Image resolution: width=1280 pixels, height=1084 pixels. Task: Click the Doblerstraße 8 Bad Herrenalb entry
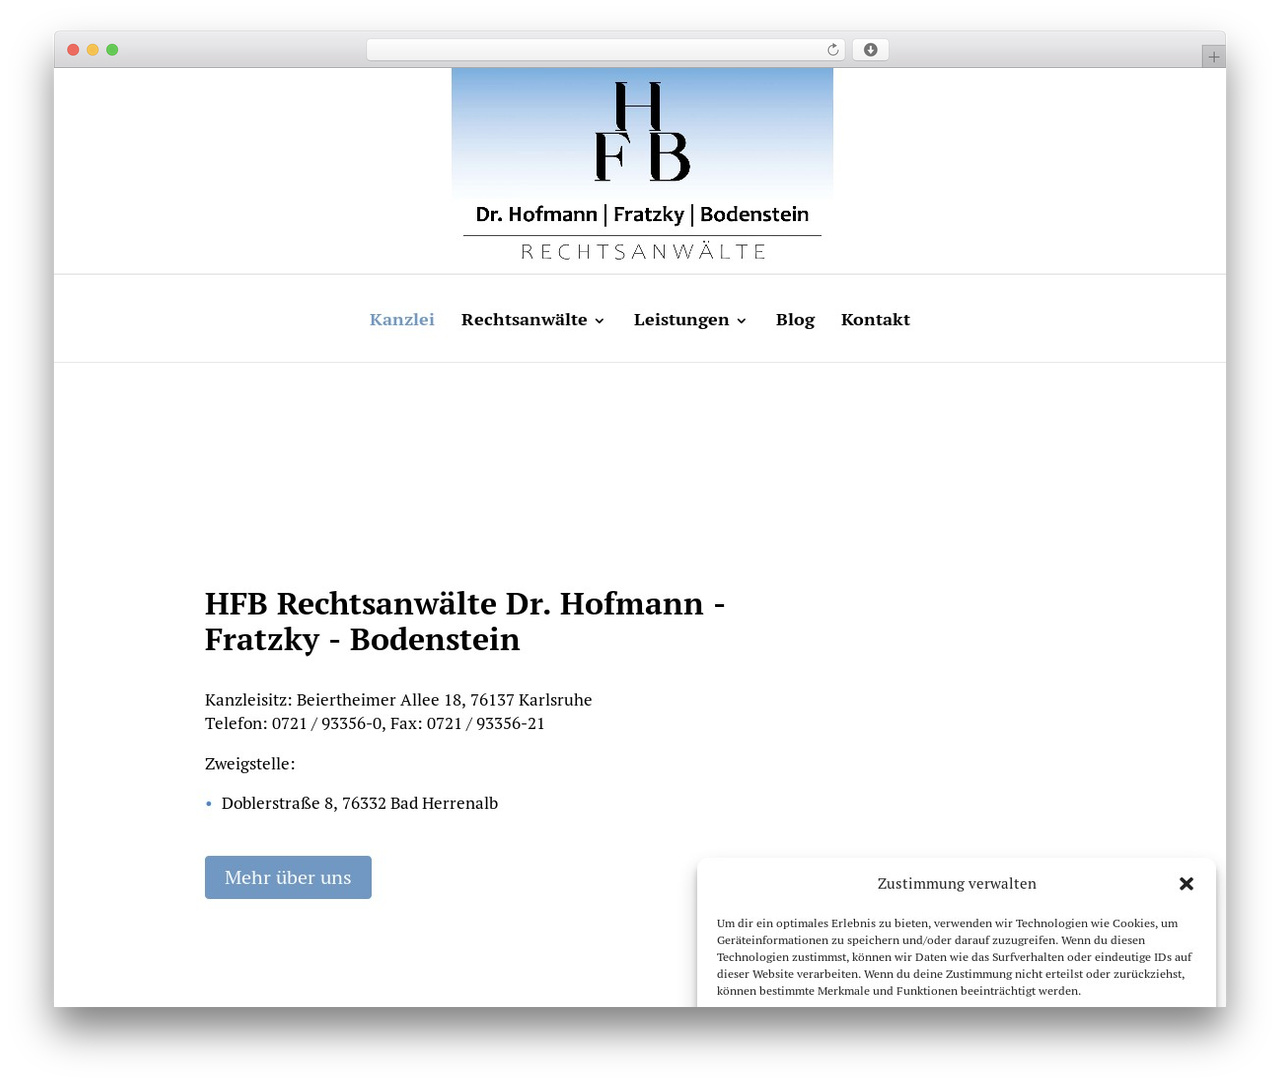[360, 803]
